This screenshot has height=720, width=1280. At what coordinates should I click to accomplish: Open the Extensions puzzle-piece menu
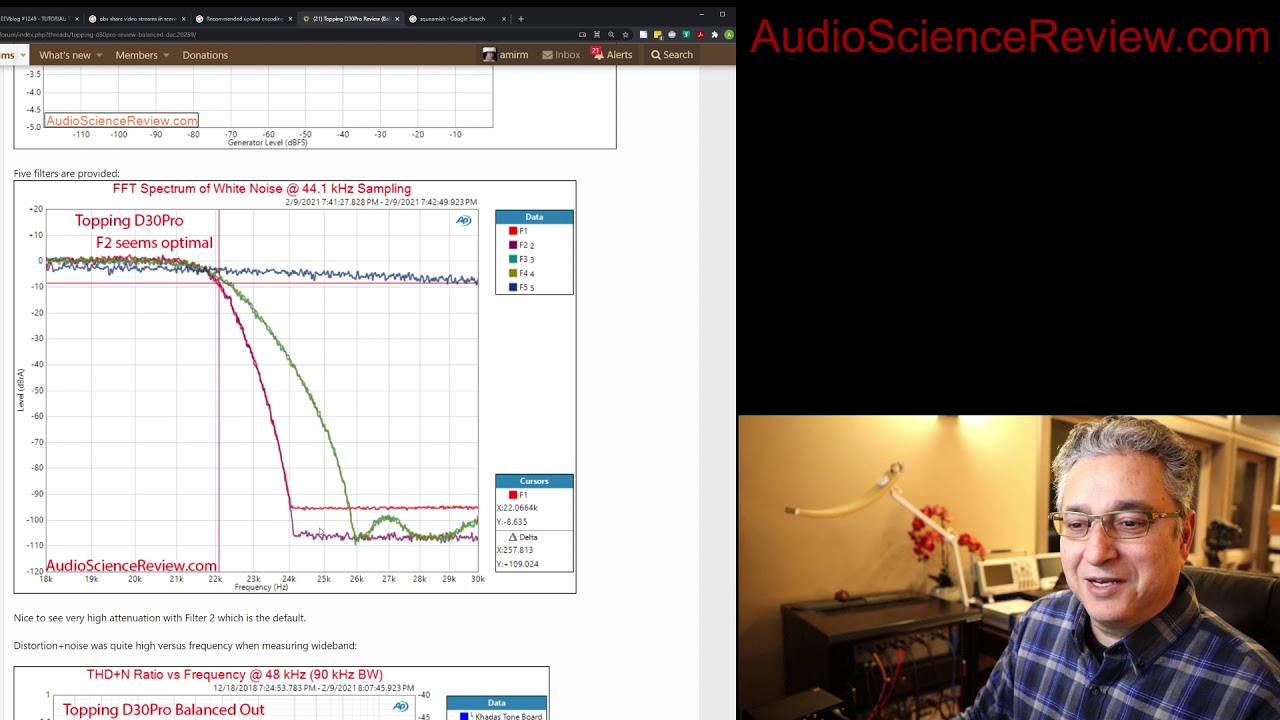[714, 35]
